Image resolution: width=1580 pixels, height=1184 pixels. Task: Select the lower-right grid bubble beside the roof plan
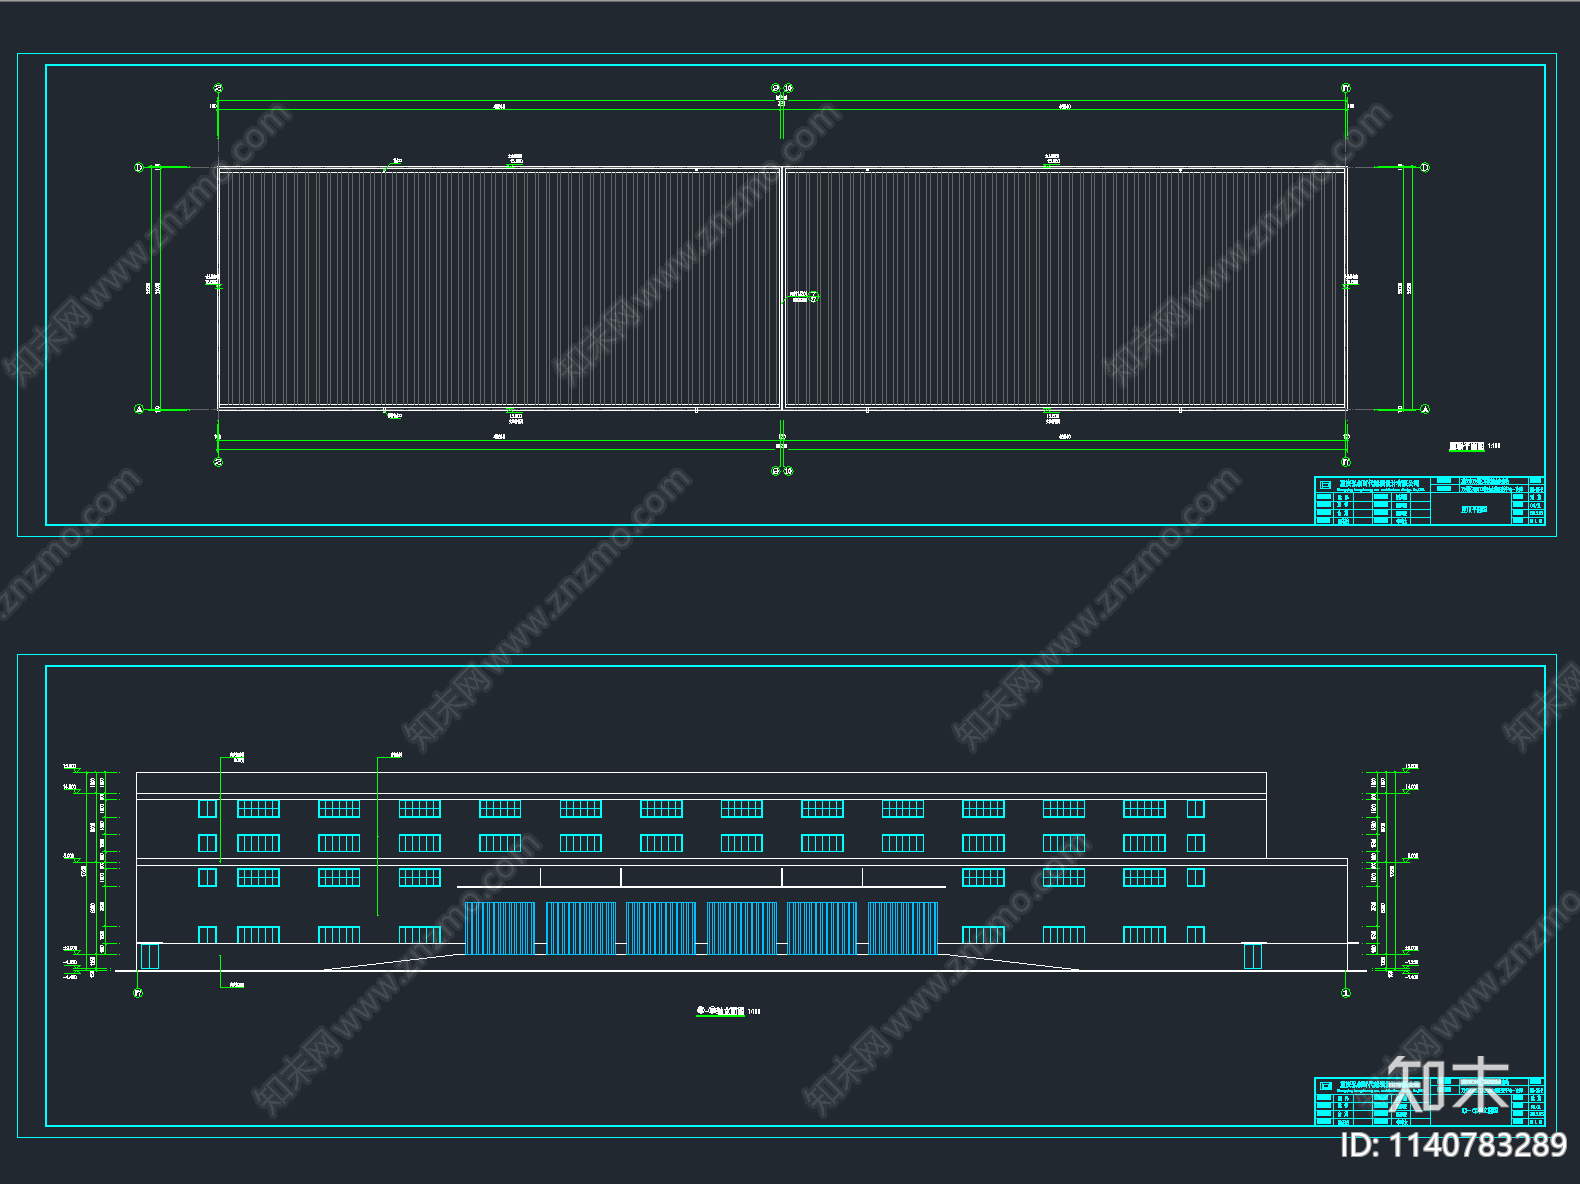(x=1425, y=409)
